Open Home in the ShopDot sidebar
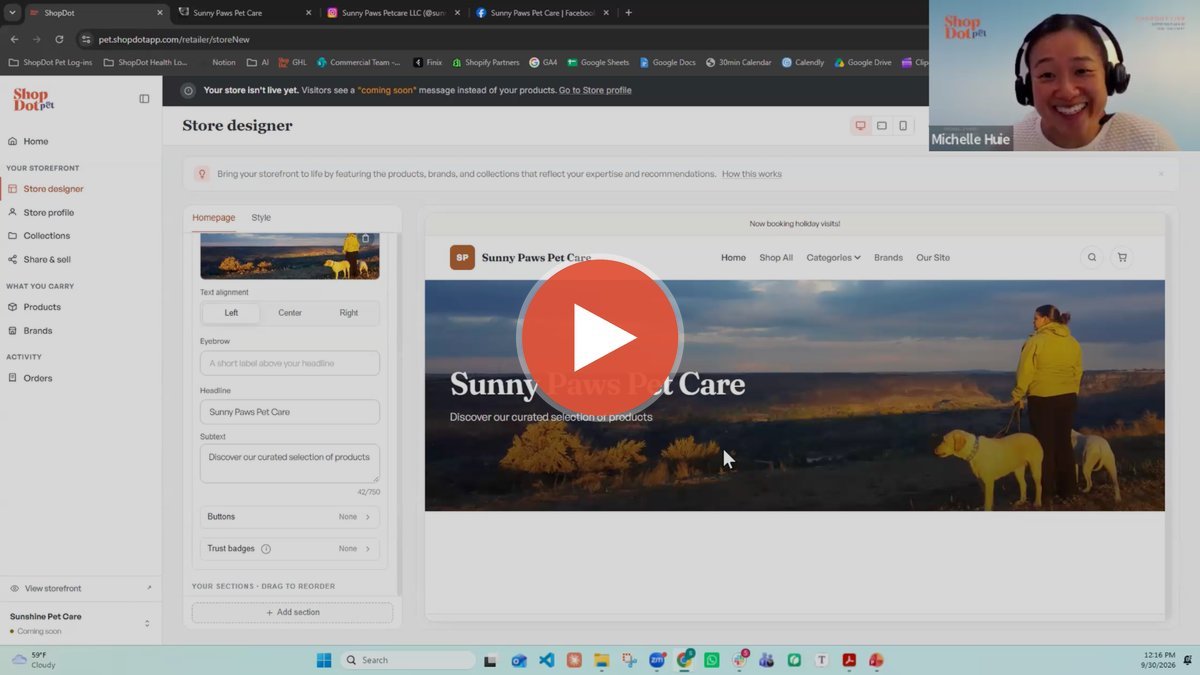This screenshot has width=1200, height=675. (x=36, y=141)
